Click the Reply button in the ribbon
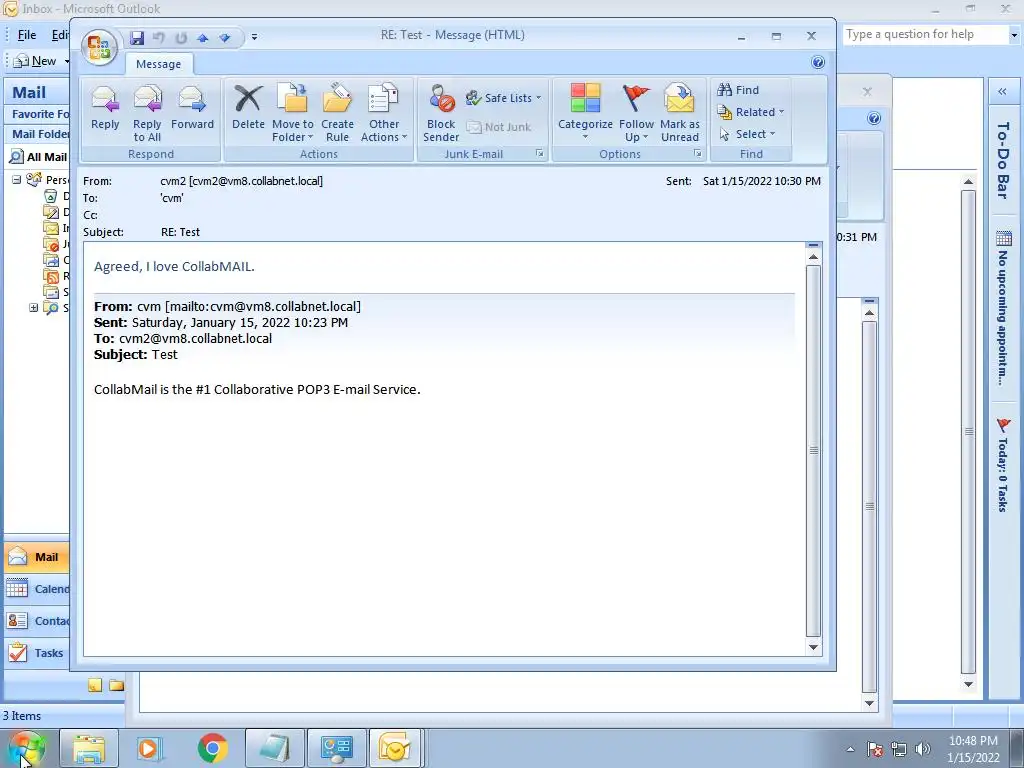This screenshot has height=768, width=1024. click(105, 108)
